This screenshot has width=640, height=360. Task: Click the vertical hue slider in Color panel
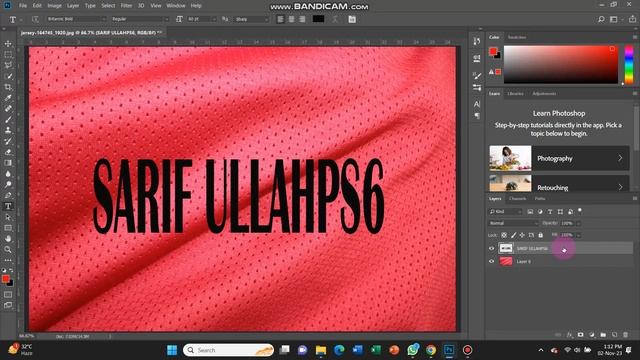629,64
